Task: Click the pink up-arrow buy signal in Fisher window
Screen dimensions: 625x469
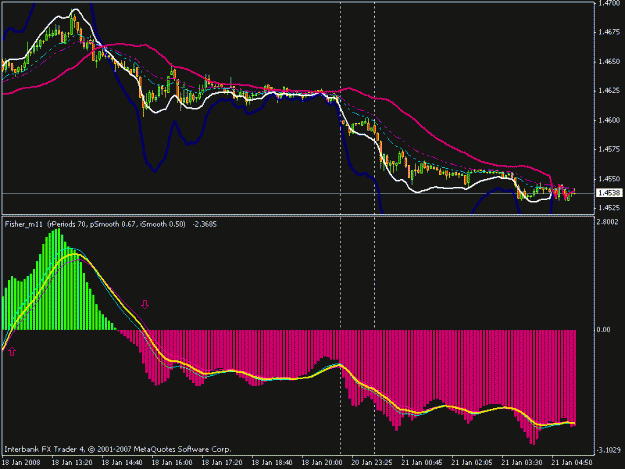Action: point(12,351)
